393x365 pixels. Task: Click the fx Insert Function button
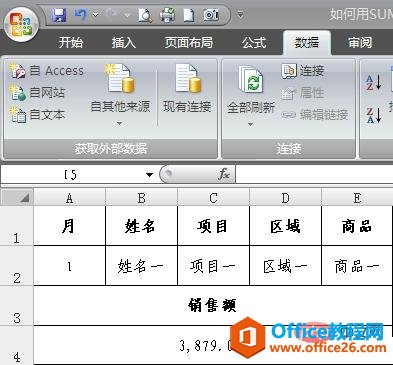coord(224,174)
